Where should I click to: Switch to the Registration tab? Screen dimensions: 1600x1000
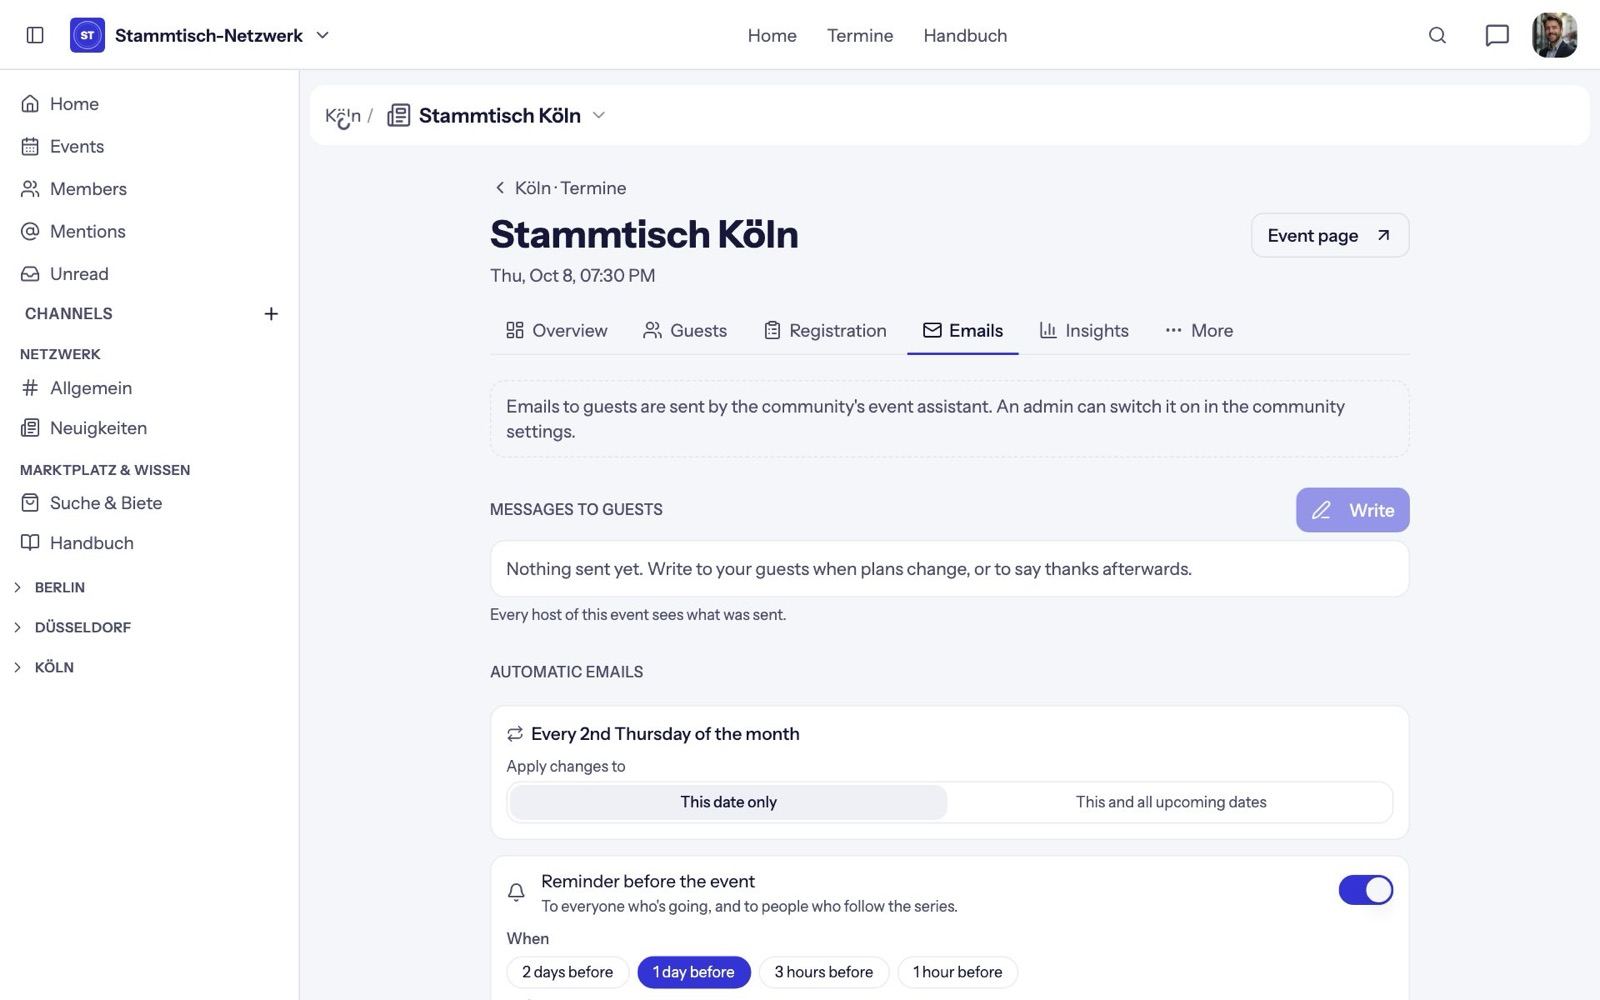825,330
